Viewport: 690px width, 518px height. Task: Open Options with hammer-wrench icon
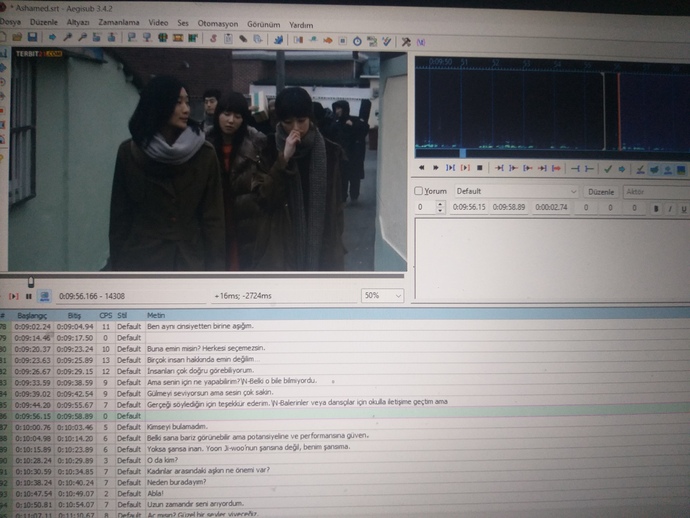tap(406, 42)
